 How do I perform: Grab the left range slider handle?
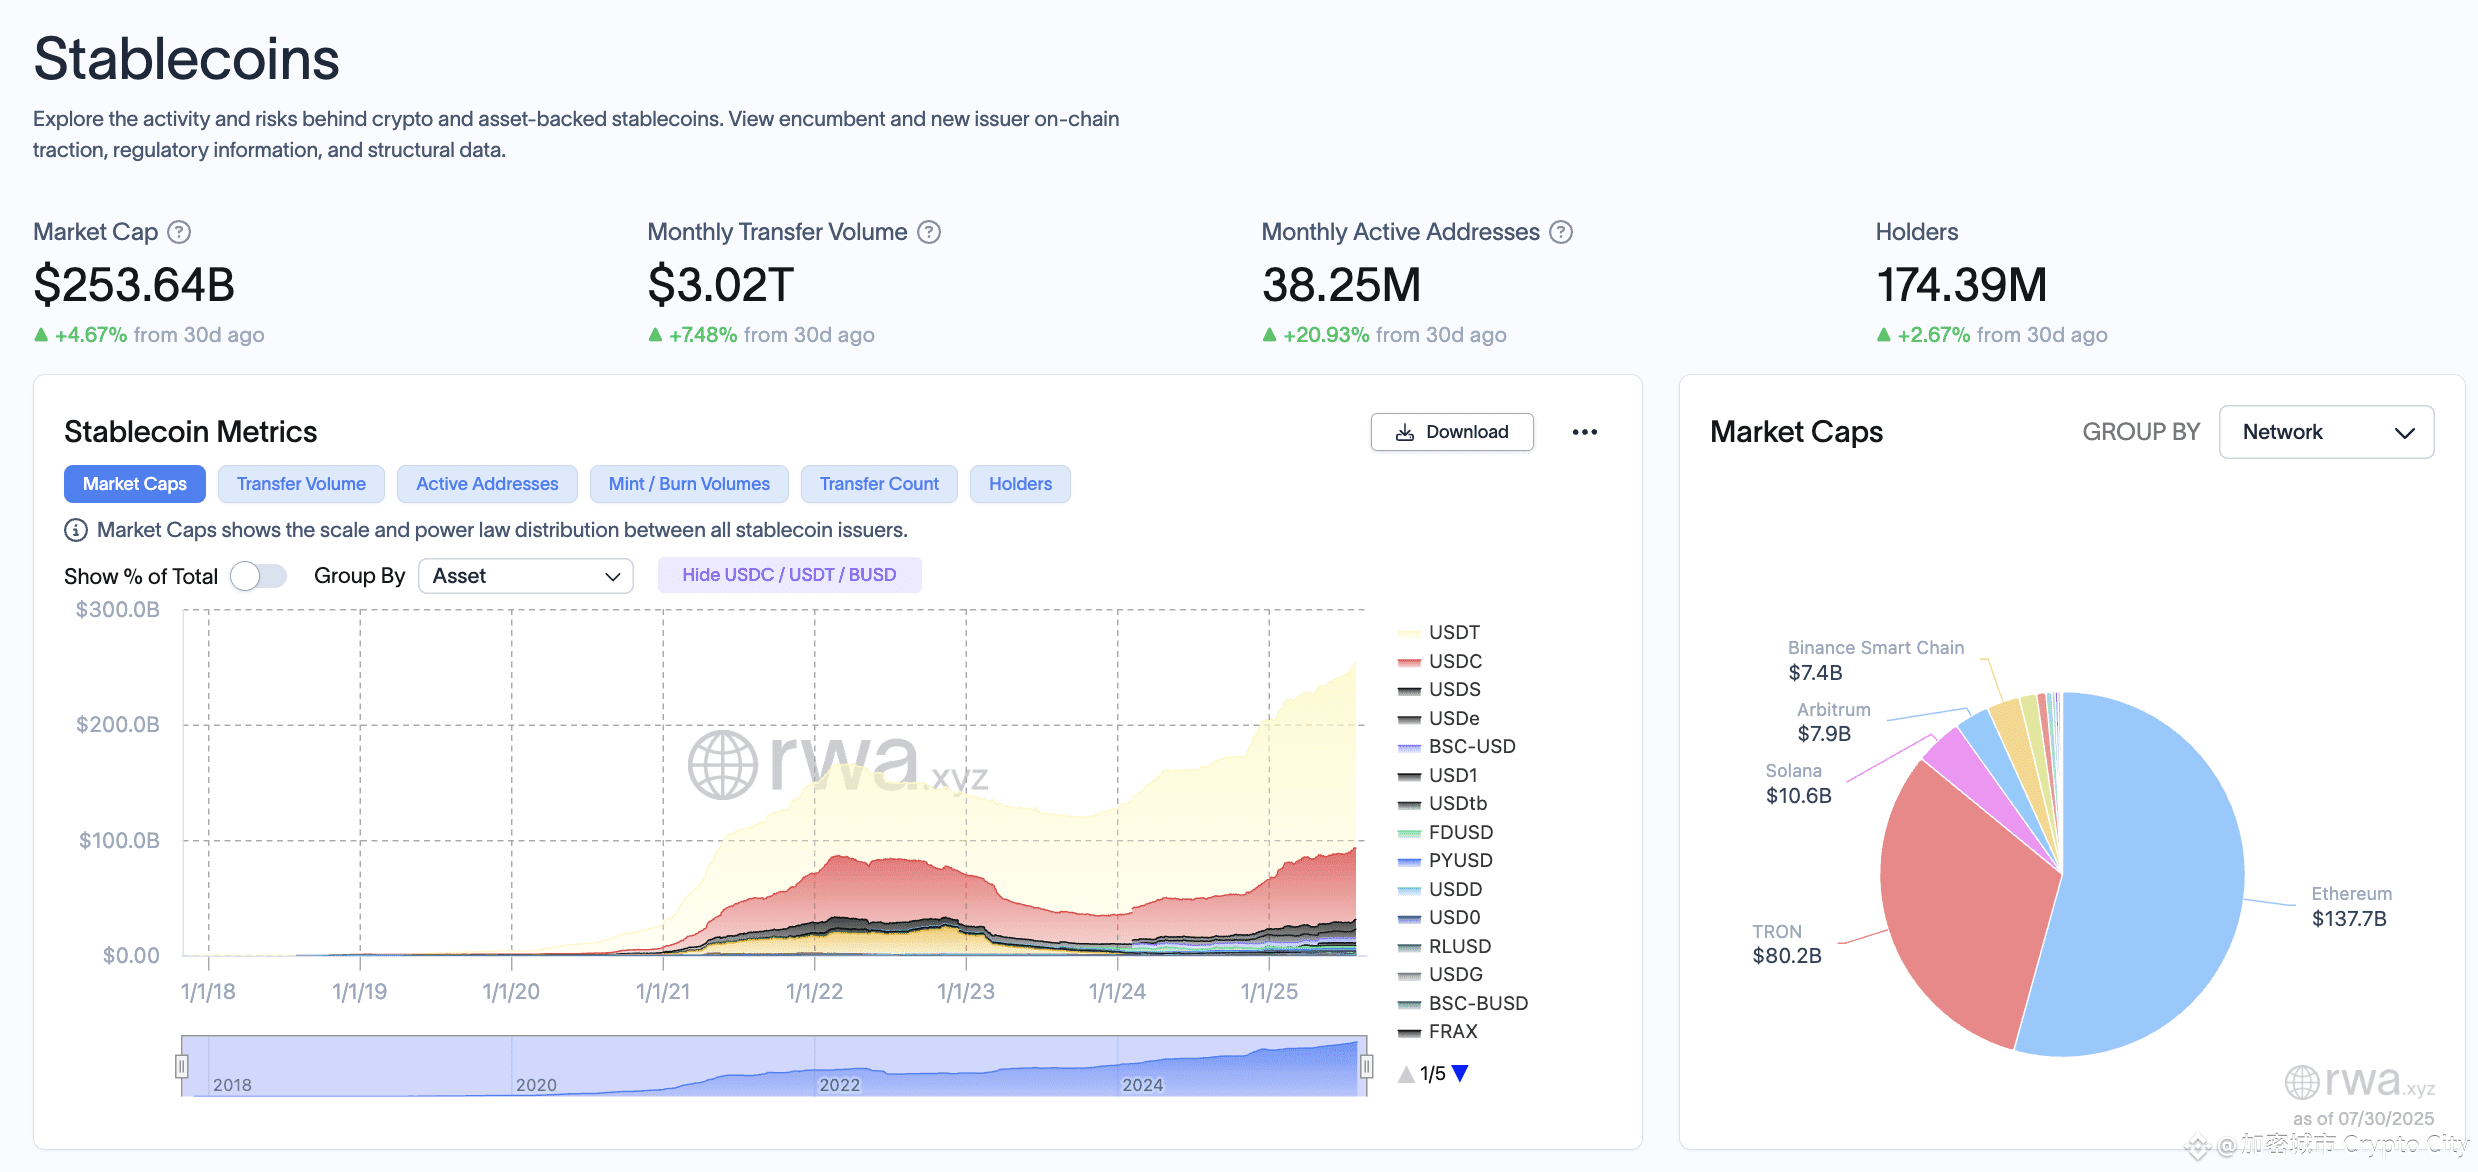point(182,1066)
